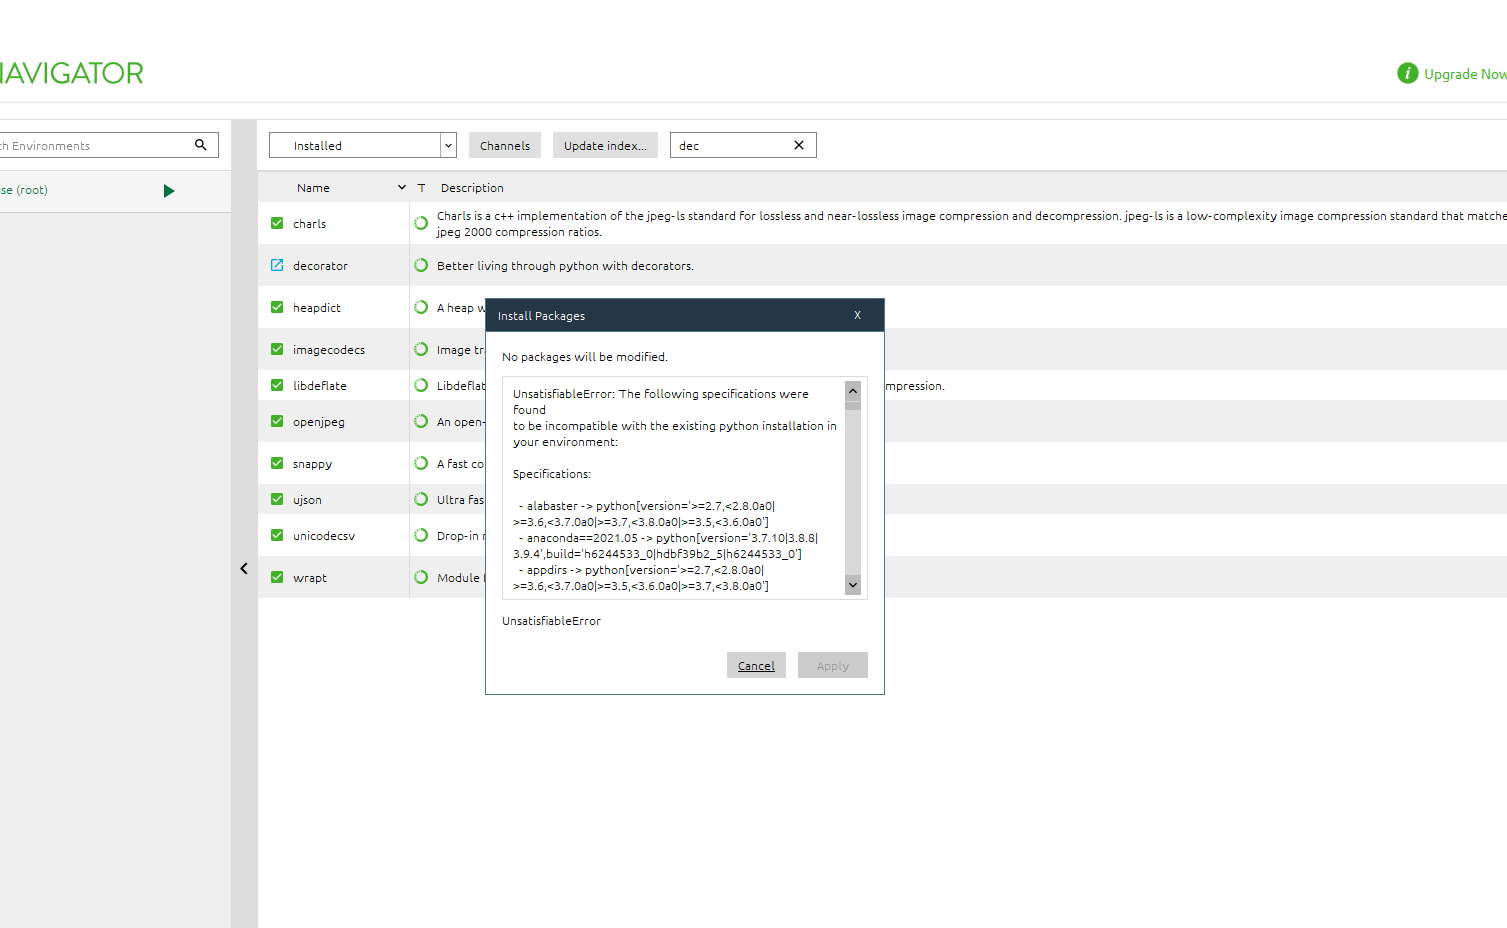Collapse the environments sidebar with the chevron

tap(243, 568)
